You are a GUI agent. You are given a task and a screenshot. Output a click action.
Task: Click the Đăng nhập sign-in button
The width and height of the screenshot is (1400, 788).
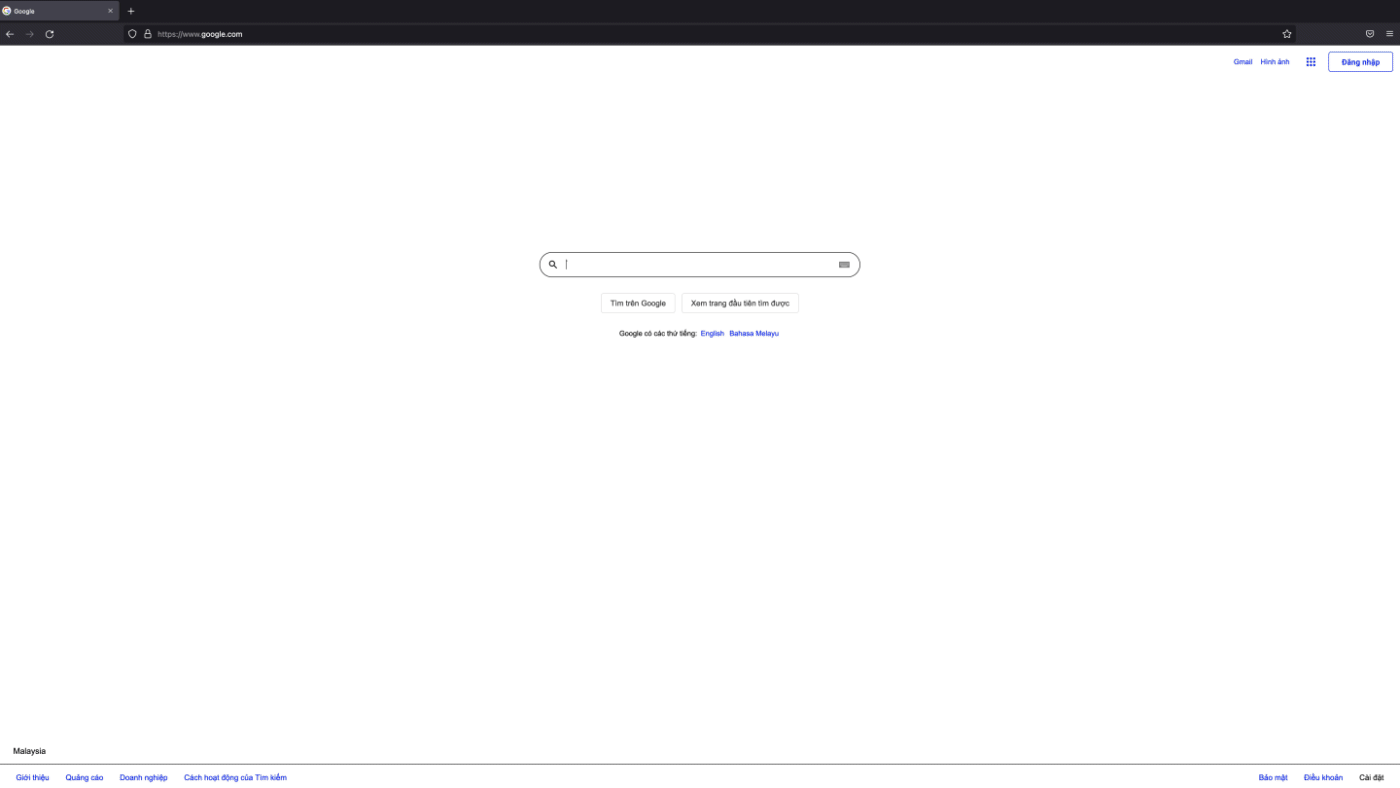pos(1360,62)
